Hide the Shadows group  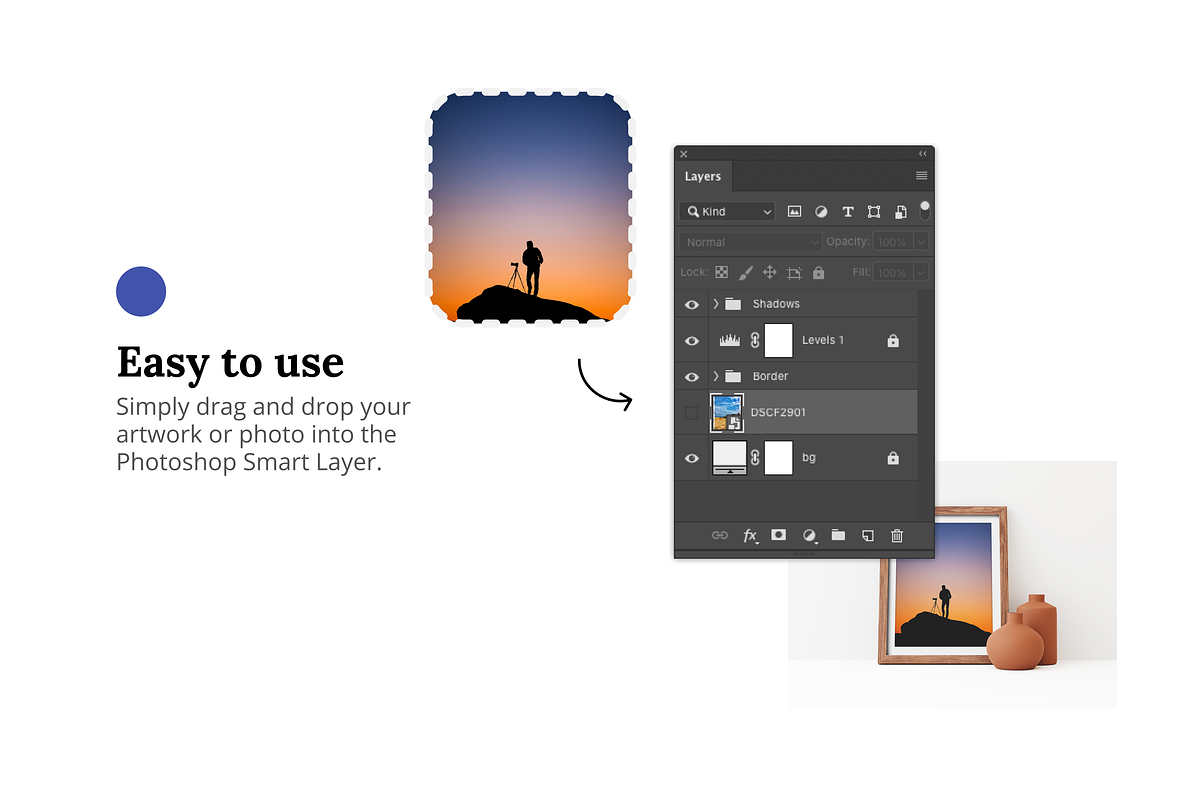pyautogui.click(x=692, y=304)
